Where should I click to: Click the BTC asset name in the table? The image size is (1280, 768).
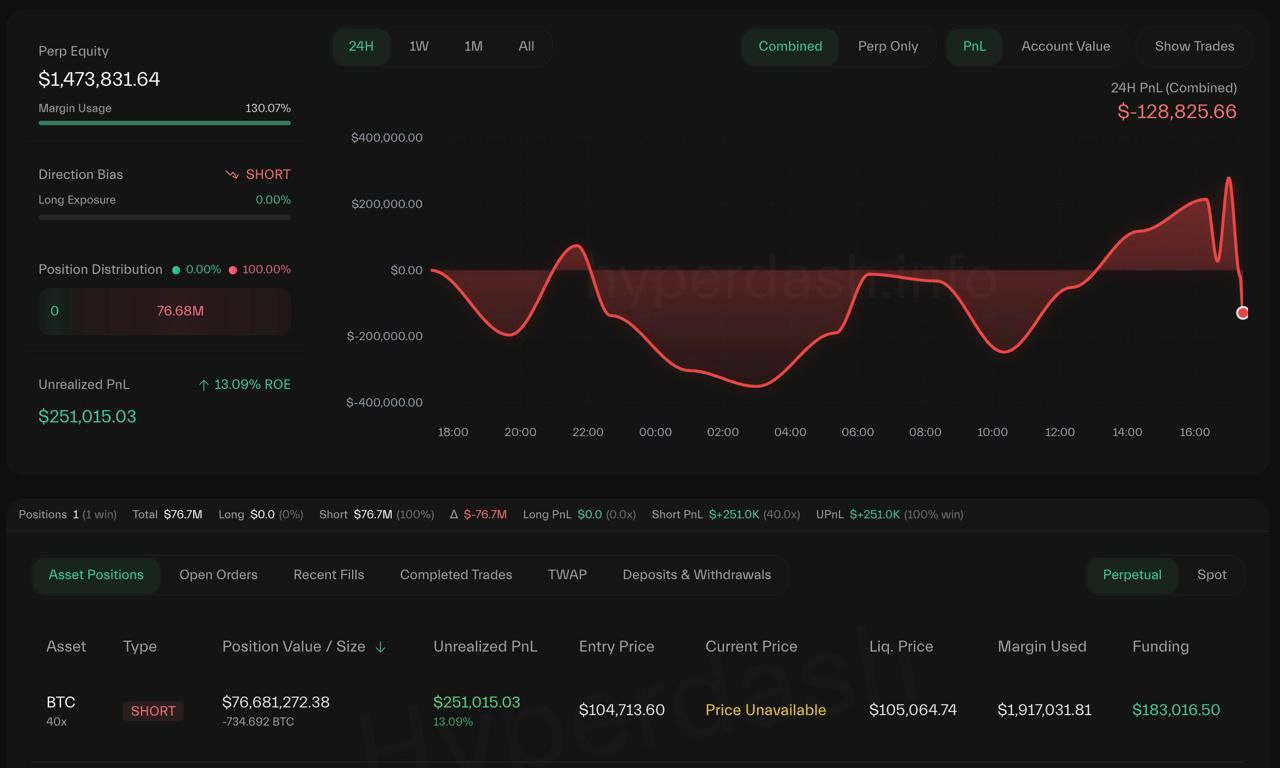coord(61,702)
